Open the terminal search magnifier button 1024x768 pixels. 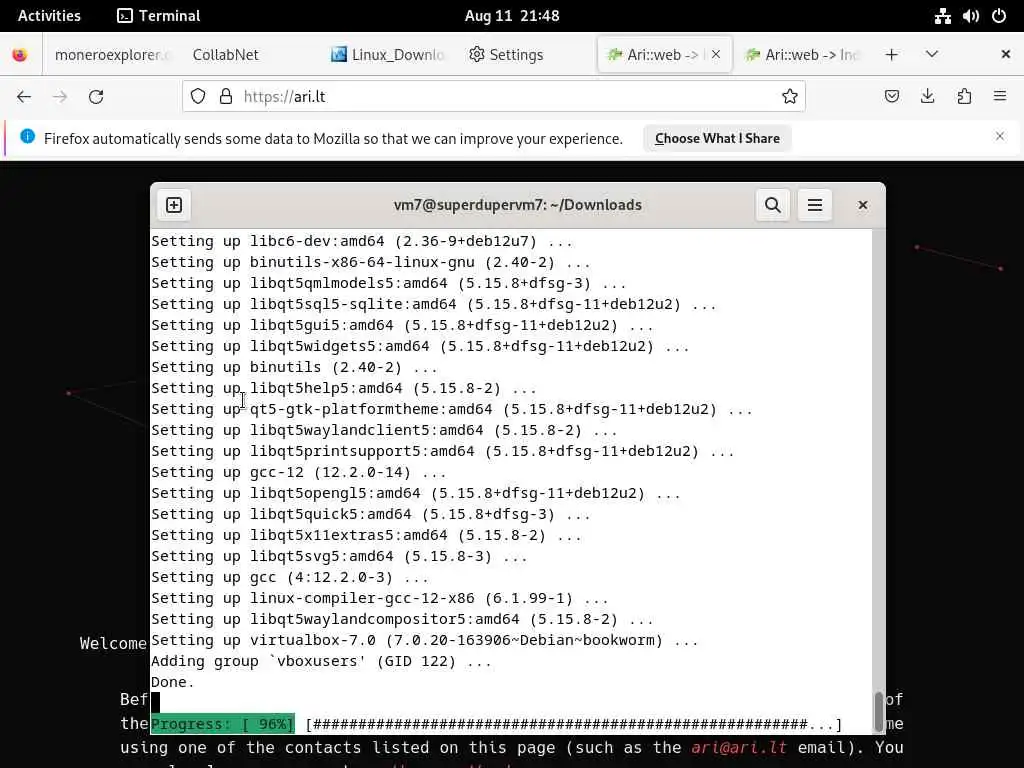[773, 205]
